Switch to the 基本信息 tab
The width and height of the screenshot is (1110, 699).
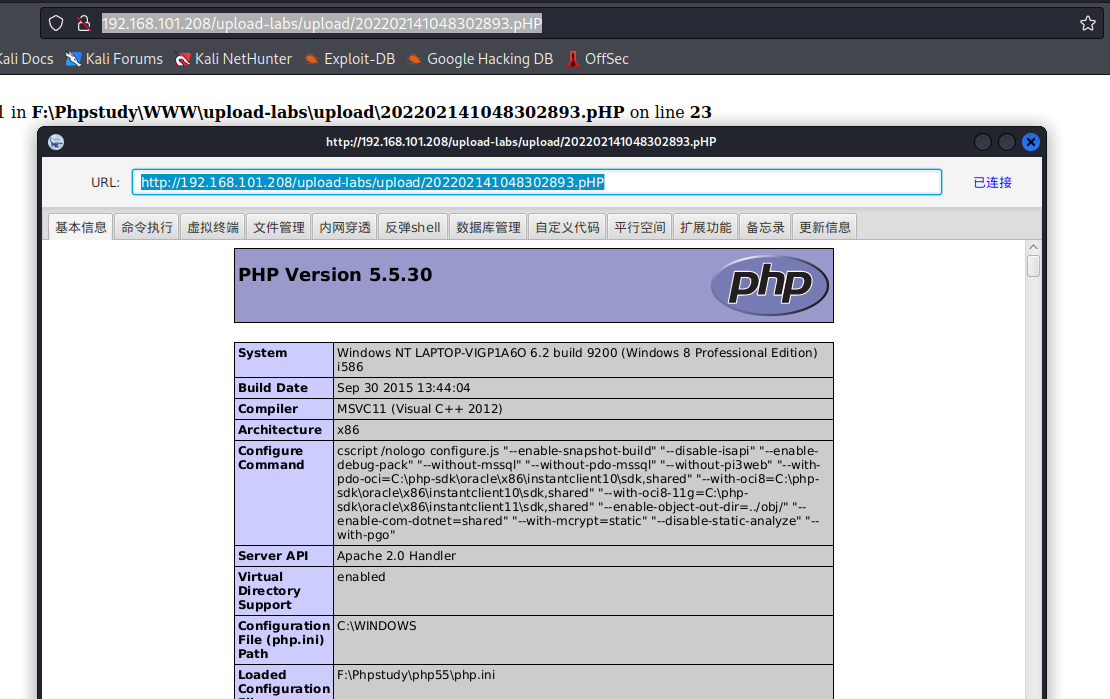click(81, 227)
